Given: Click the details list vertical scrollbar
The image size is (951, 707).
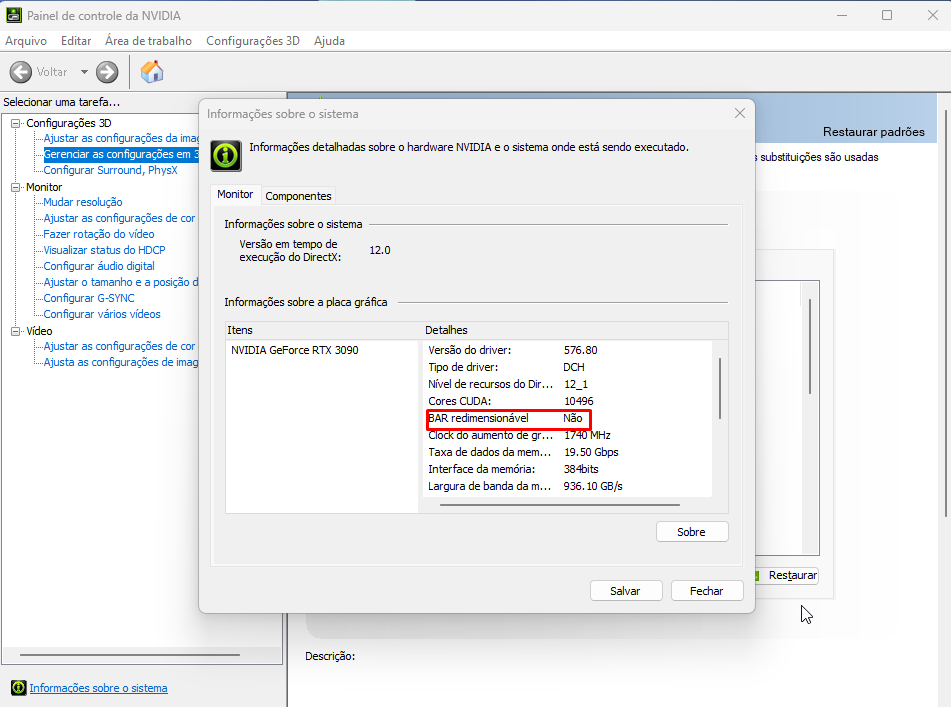Looking at the screenshot, I should [x=720, y=389].
